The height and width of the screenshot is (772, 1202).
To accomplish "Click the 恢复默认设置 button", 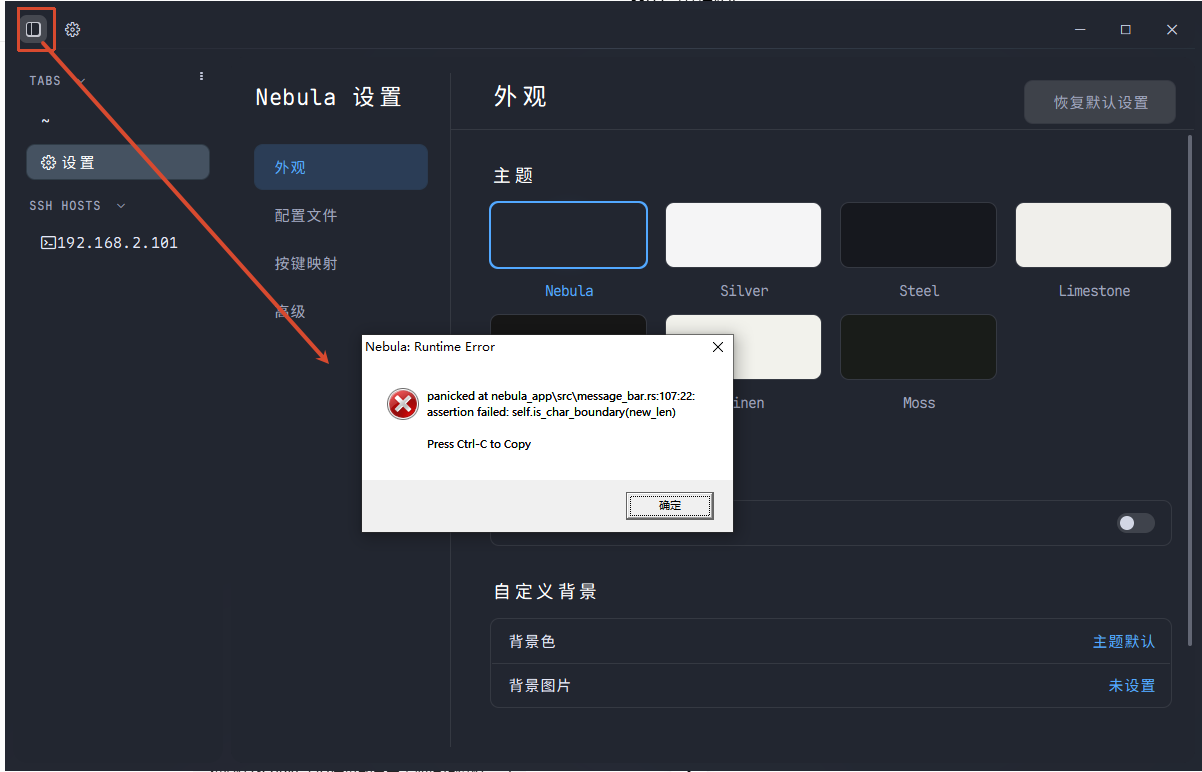I will pos(1100,102).
